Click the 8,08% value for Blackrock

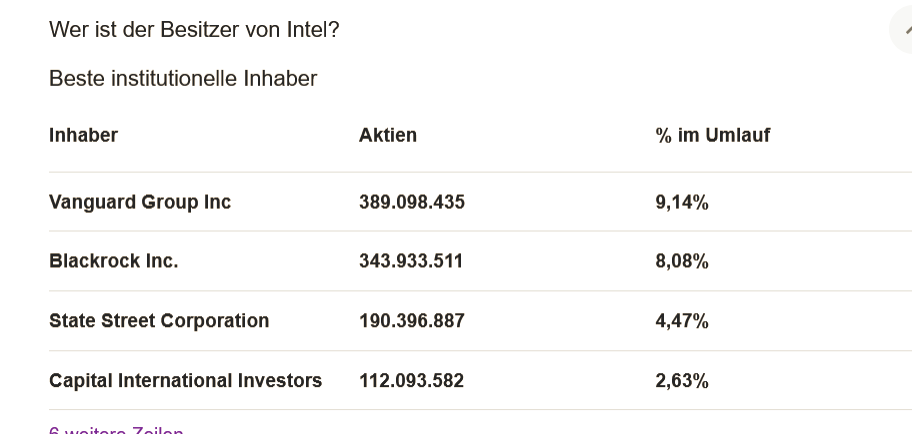(x=682, y=261)
